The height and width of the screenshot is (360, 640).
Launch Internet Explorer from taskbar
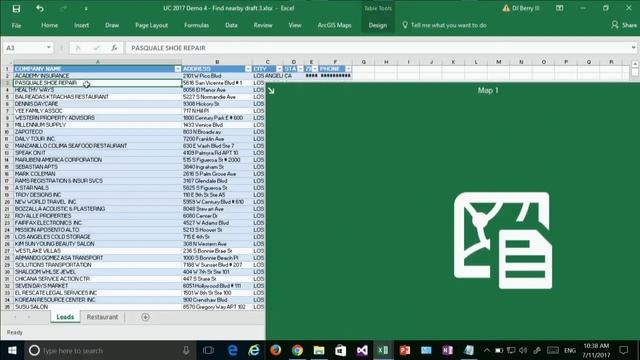point(254,350)
